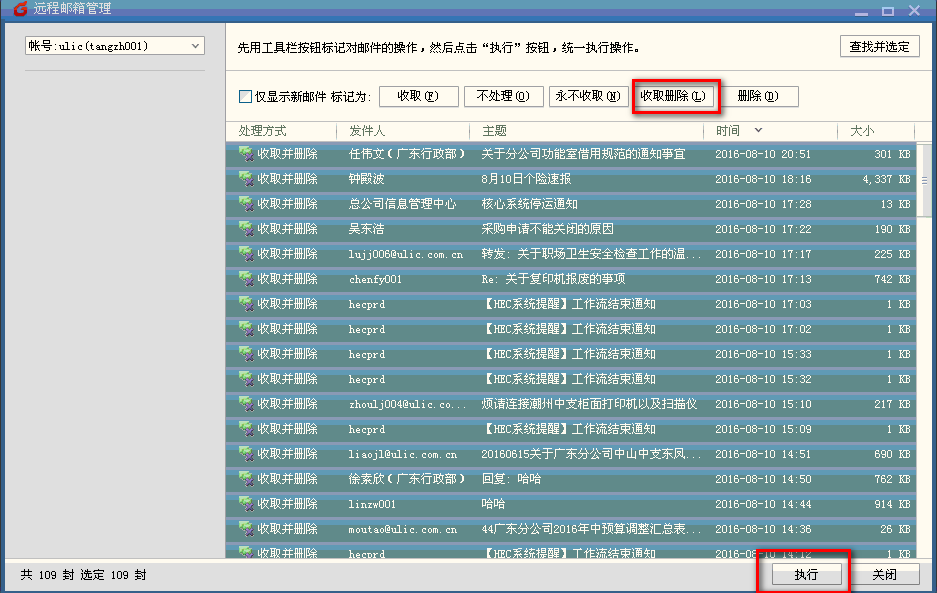
Task: Toggle the 仅显示新邮件 checkbox
Action: pos(245,97)
